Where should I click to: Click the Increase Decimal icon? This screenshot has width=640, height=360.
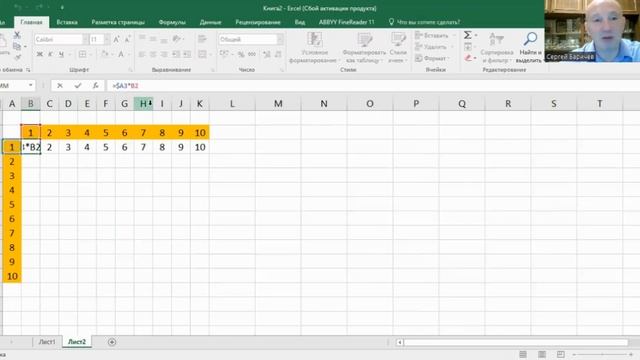267,54
